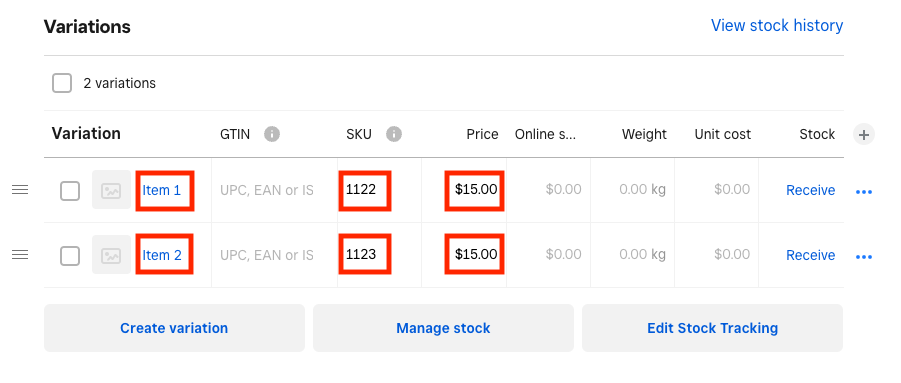Add a column with the plus icon
The height and width of the screenshot is (383, 901).
point(864,135)
